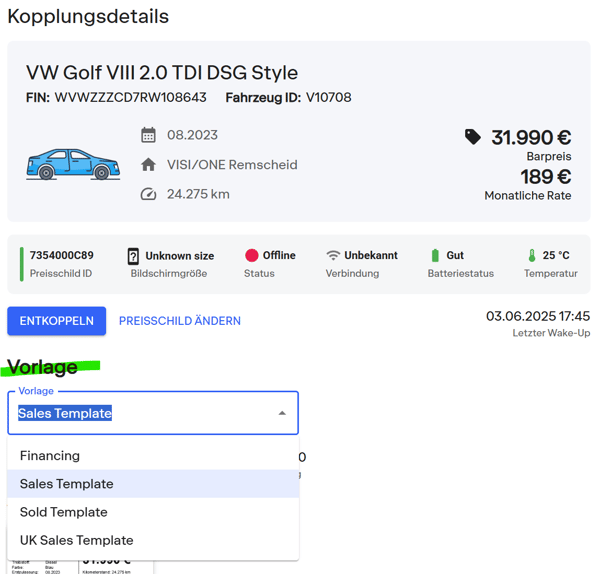Select Financing from the Vorlage dropdown

click(x=153, y=455)
